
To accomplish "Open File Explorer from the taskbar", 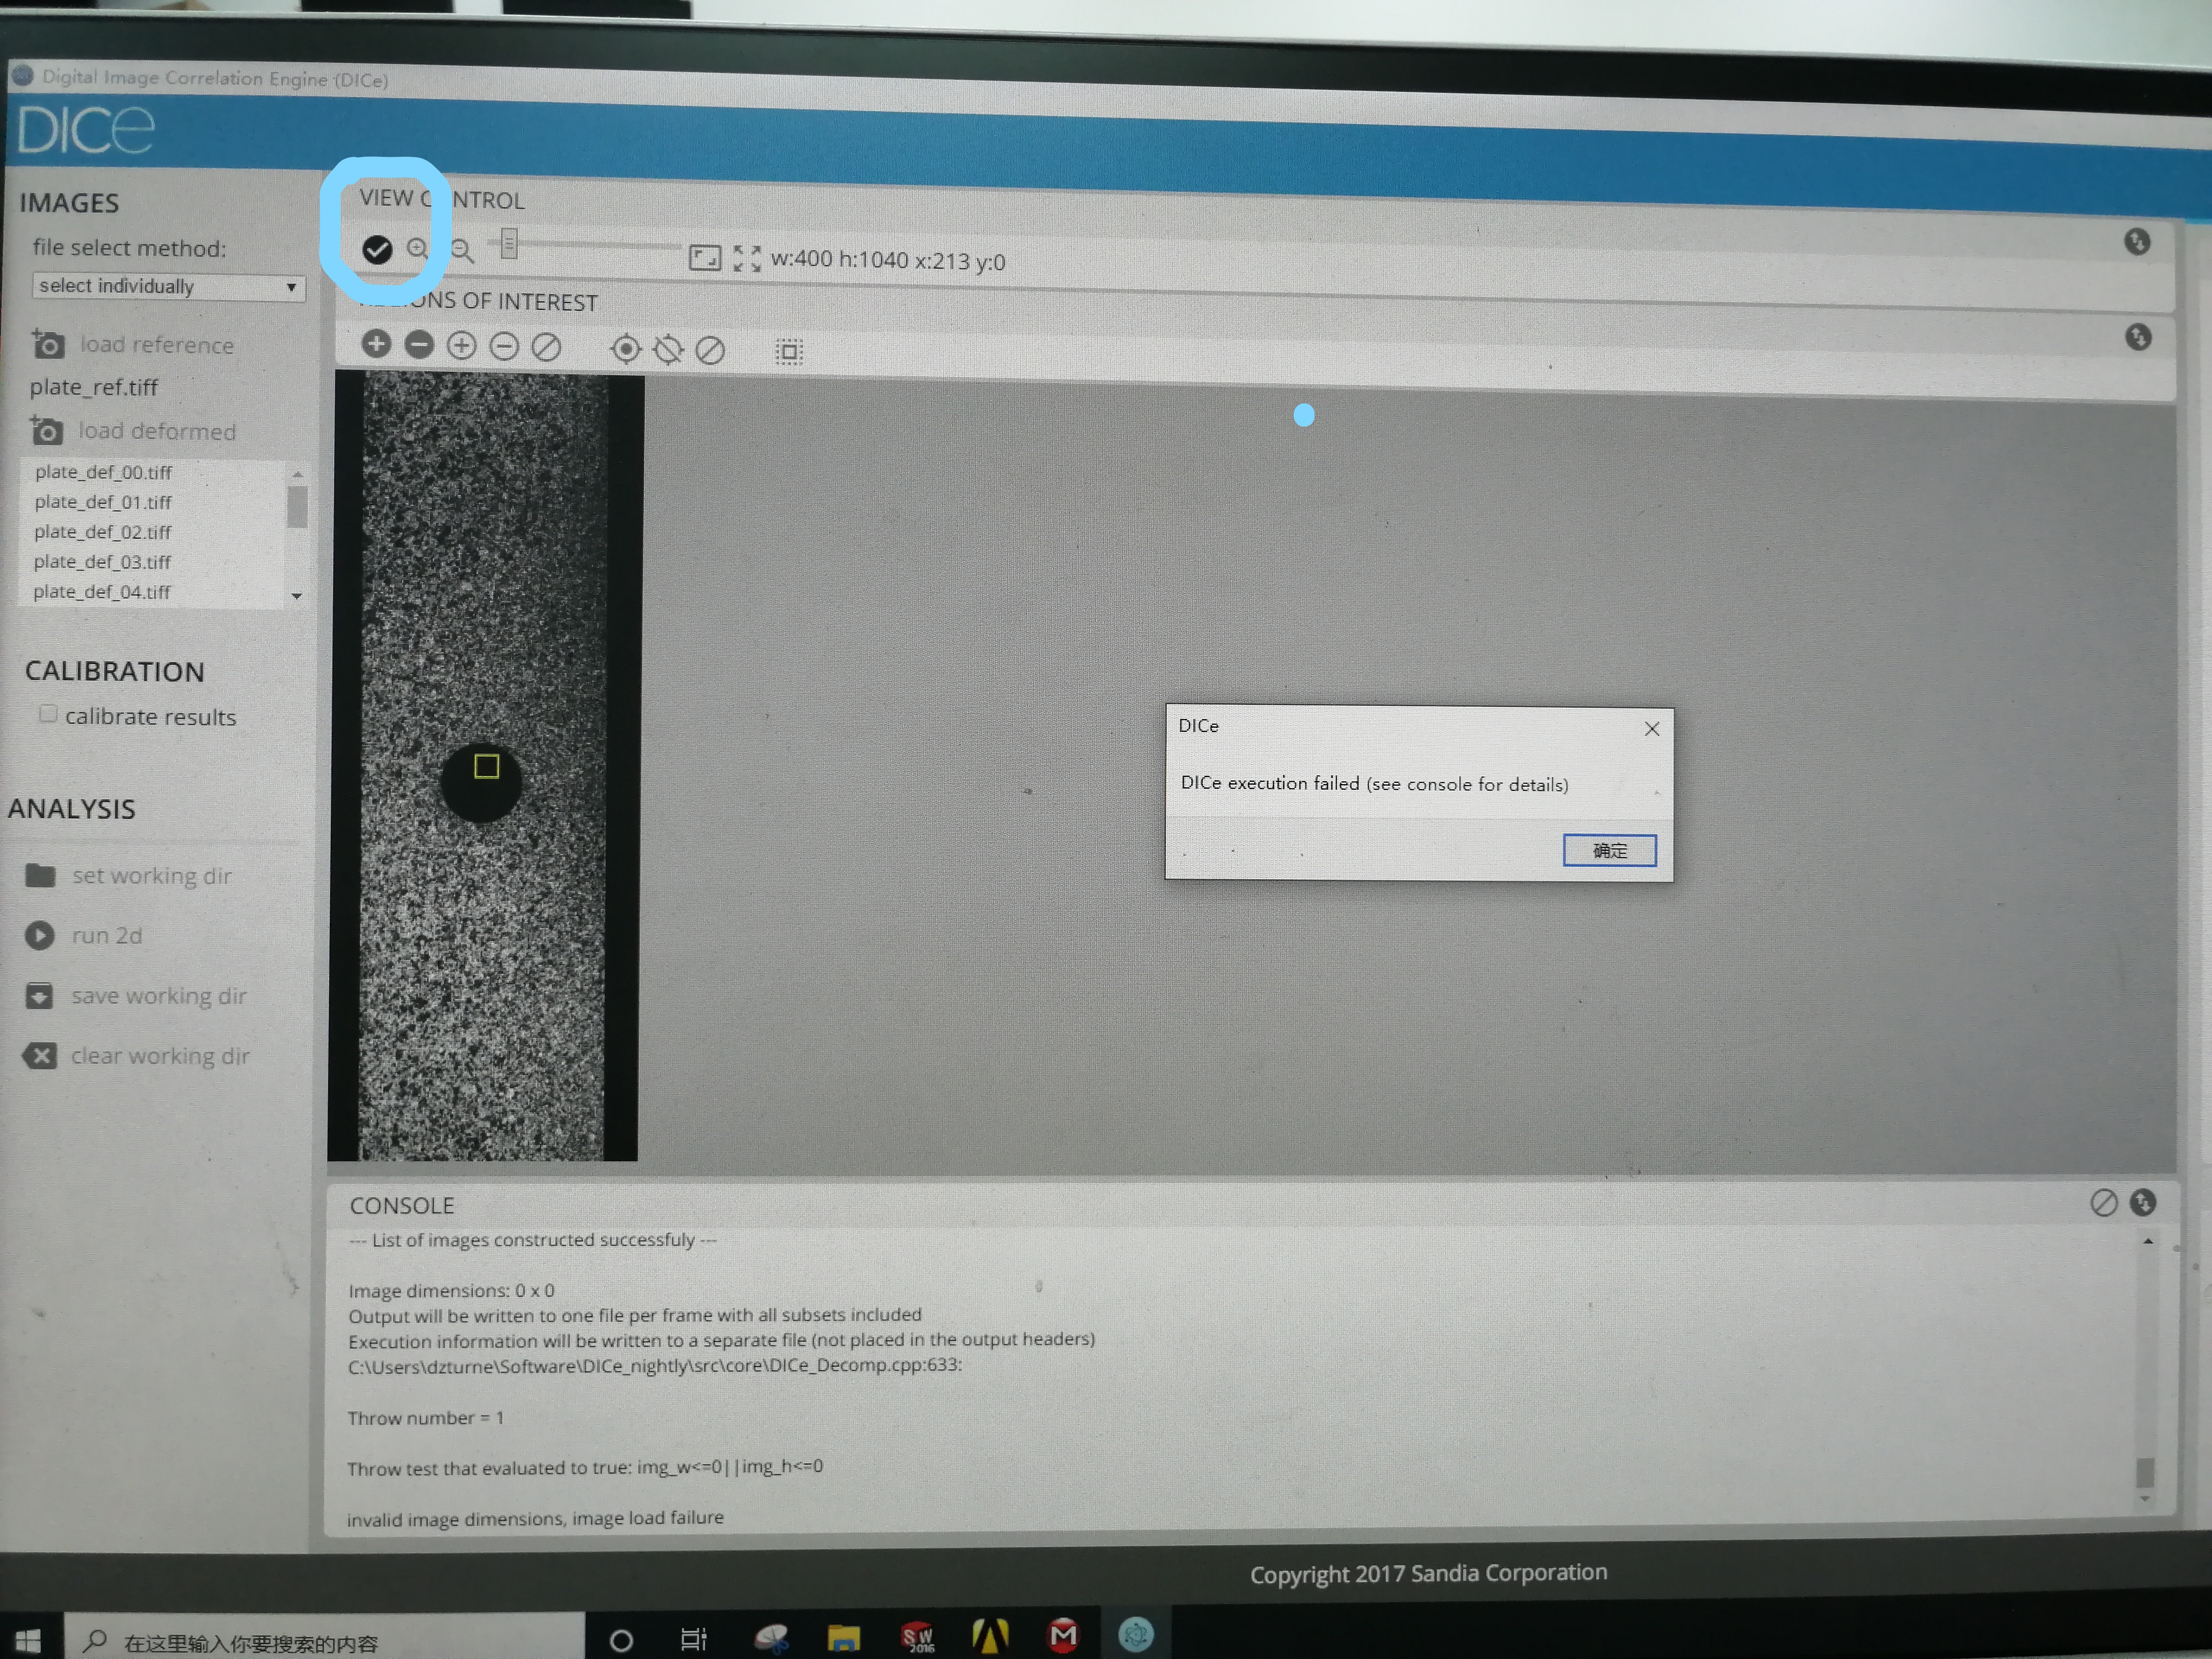I will (x=843, y=1638).
